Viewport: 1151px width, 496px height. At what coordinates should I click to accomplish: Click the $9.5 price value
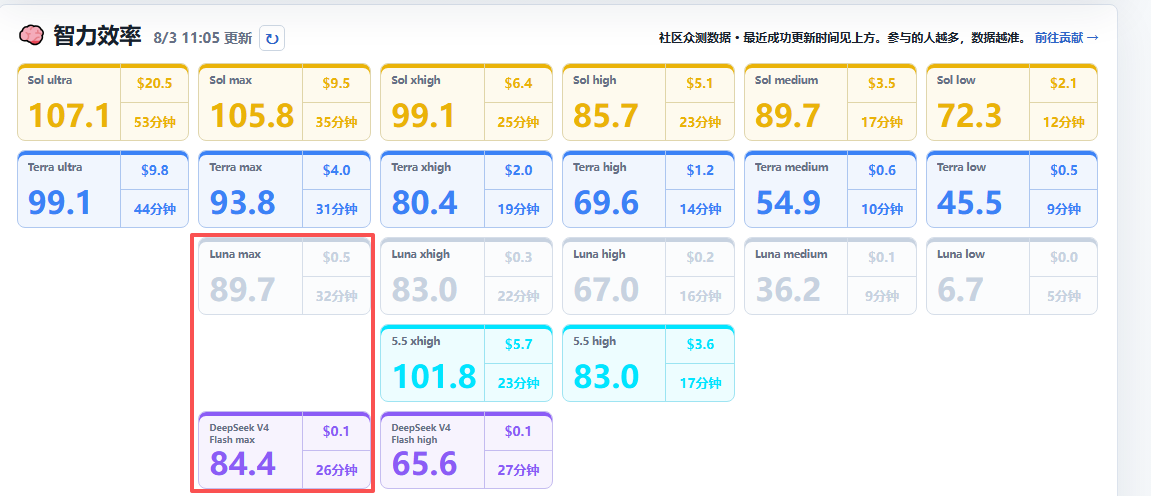coord(336,84)
